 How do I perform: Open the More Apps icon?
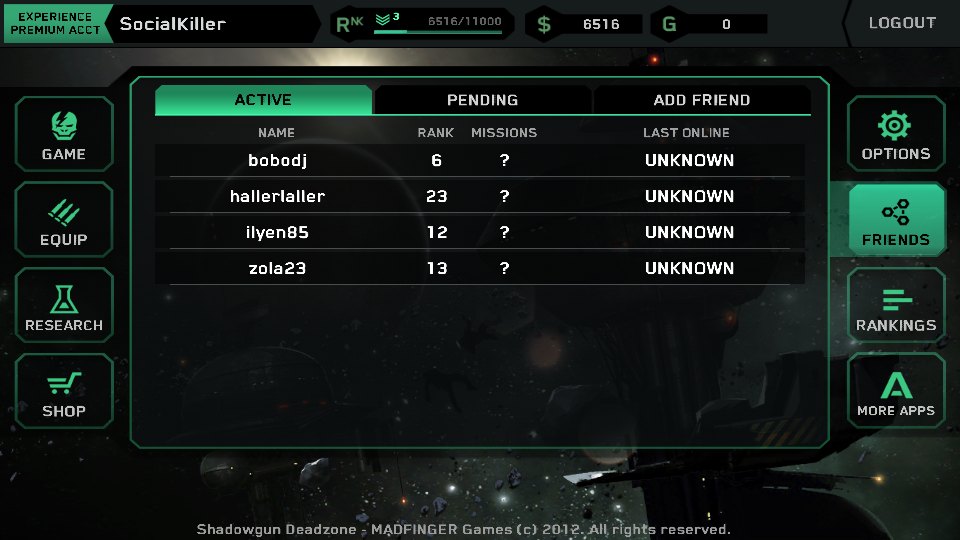click(x=896, y=385)
